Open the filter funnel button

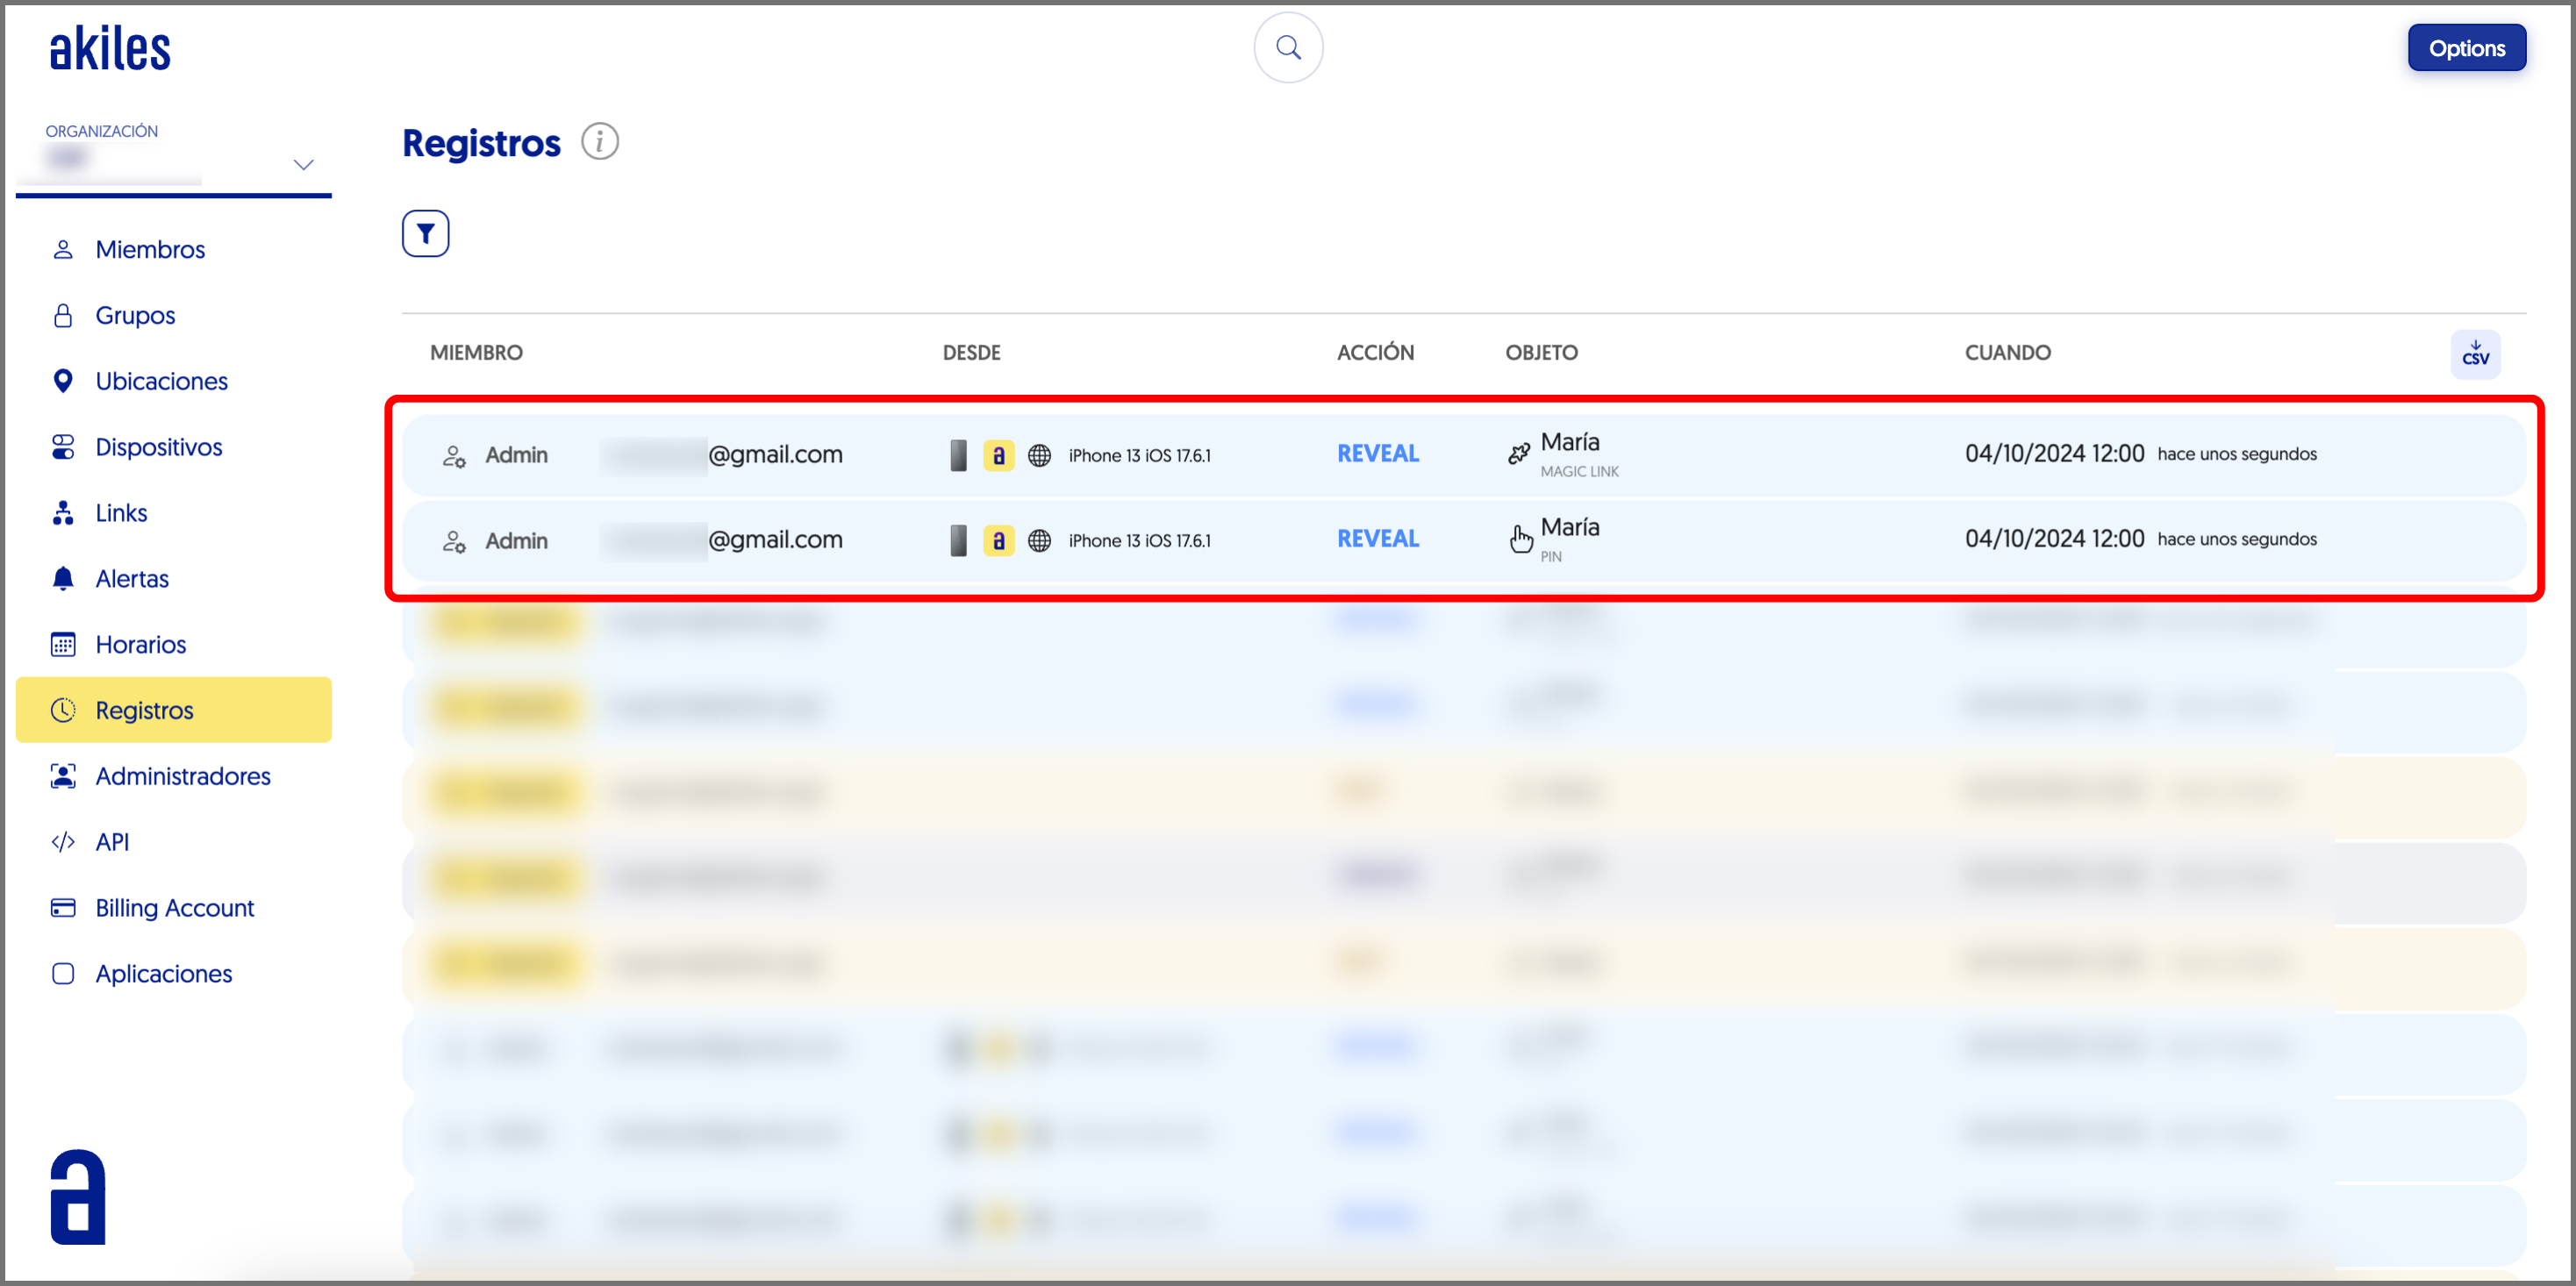point(425,233)
